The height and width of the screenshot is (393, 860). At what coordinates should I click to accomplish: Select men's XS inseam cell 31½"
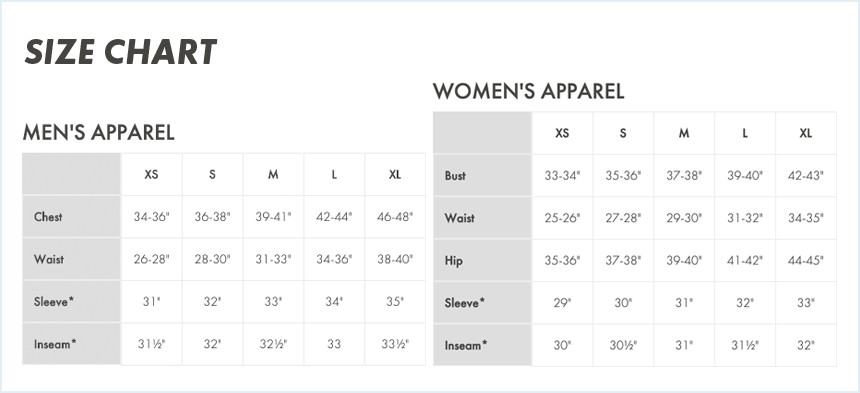click(151, 344)
